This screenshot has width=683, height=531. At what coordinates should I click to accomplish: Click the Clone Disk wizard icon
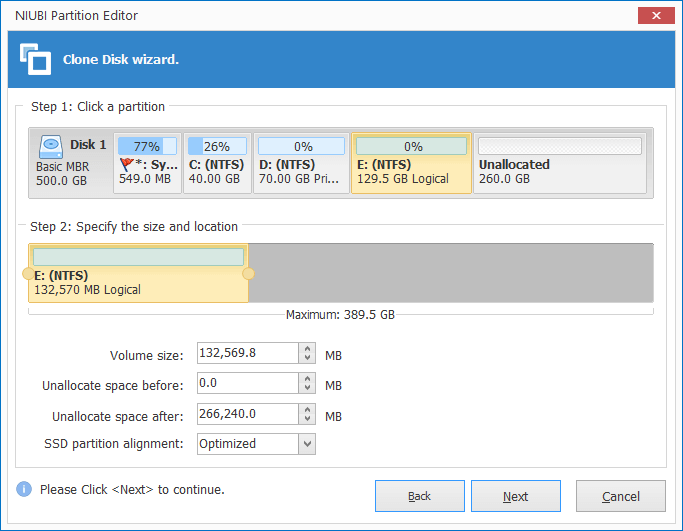[36, 59]
